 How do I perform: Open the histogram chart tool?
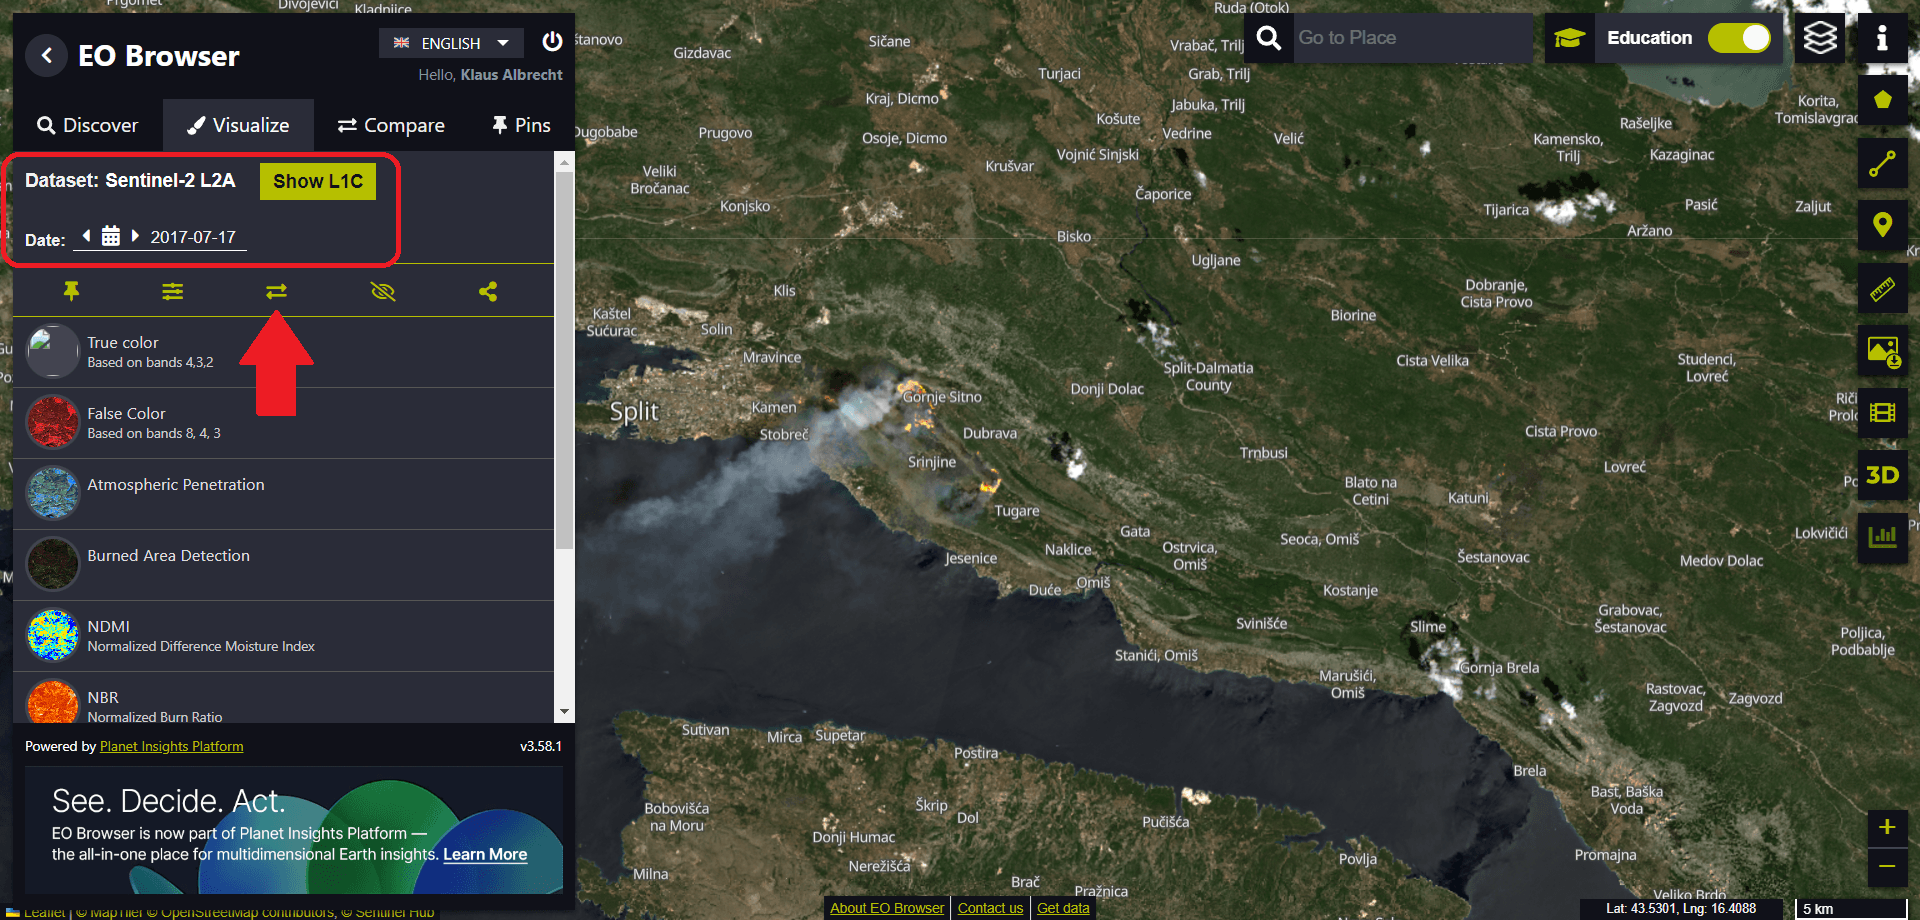1882,537
